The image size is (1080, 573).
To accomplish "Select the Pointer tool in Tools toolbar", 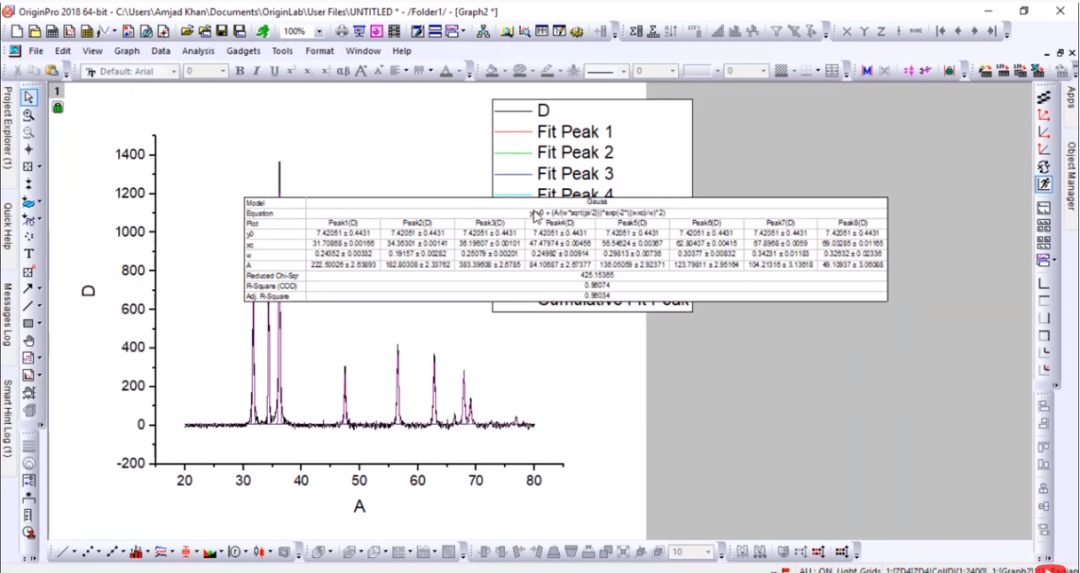I will point(29,97).
